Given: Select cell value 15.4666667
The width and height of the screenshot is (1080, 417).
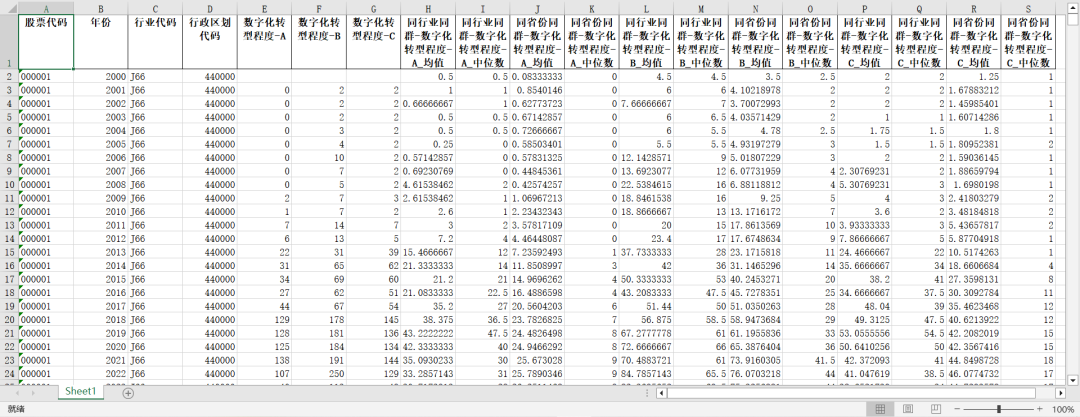Looking at the screenshot, I should (x=428, y=252).
